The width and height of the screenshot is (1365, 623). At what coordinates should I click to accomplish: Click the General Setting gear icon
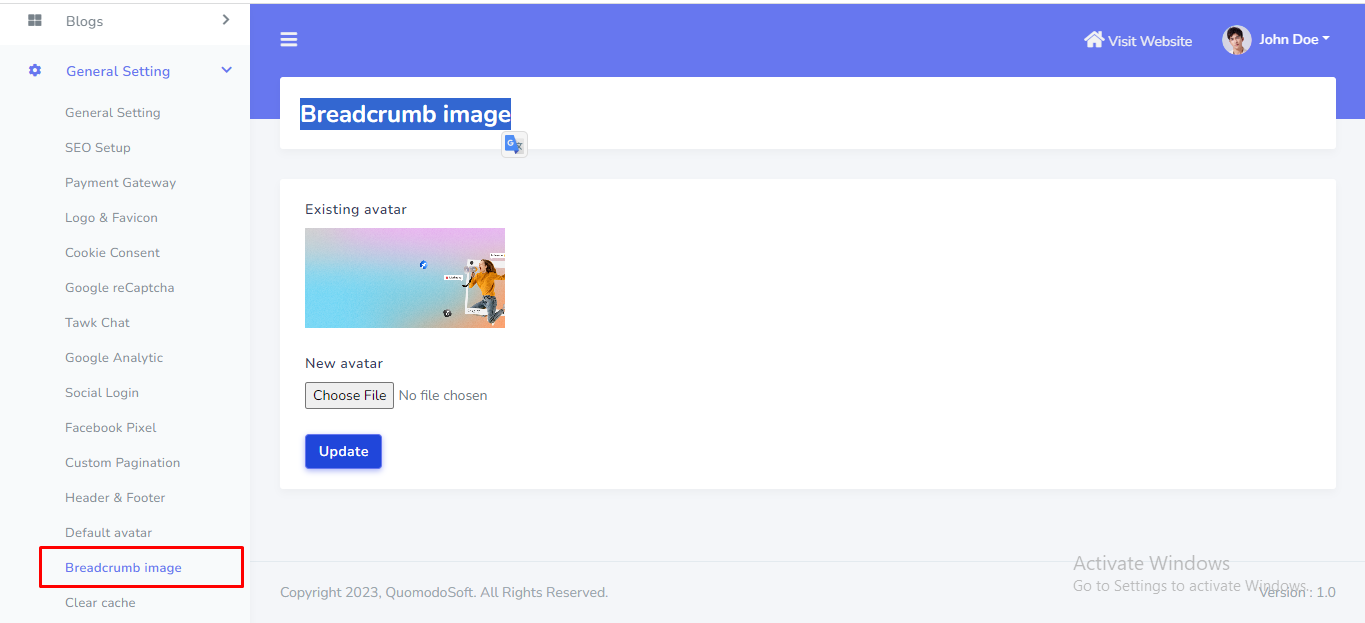coord(35,71)
